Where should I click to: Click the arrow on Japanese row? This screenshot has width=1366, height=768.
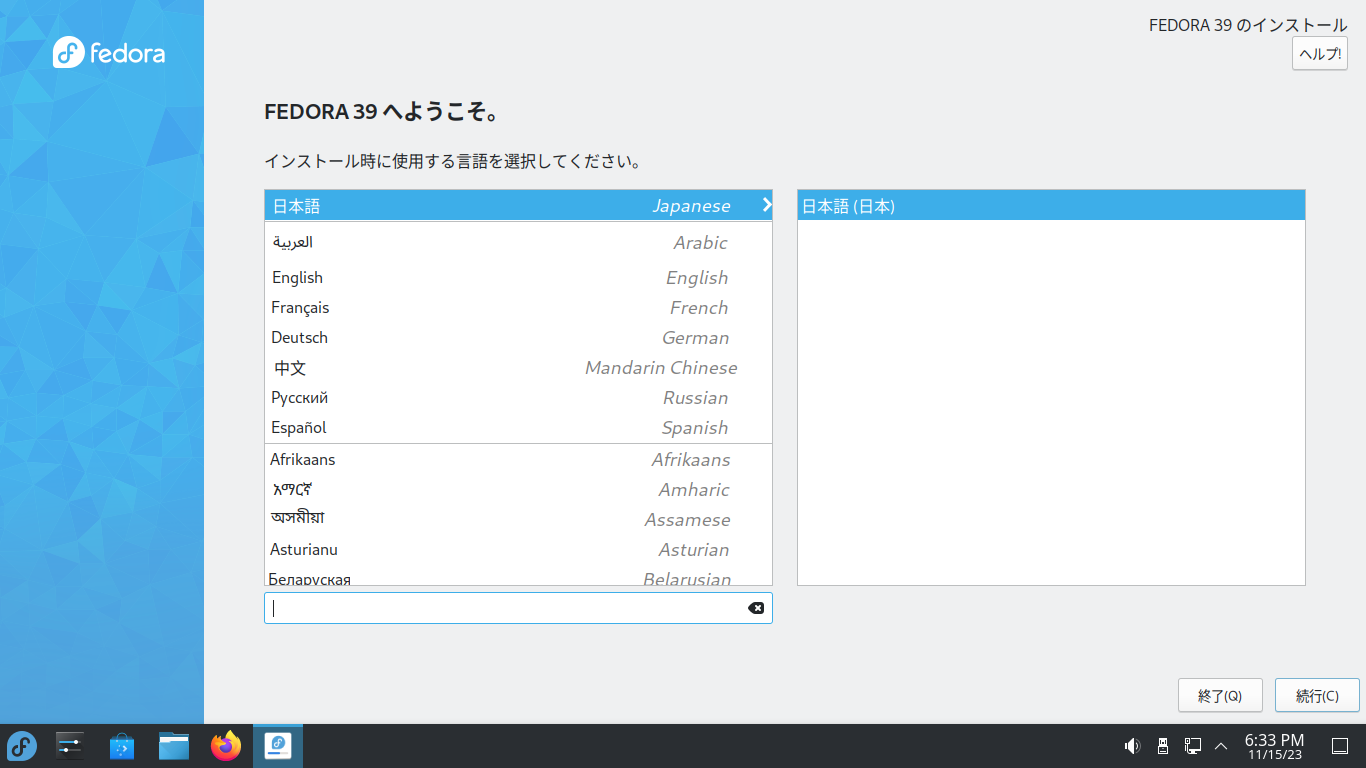(766, 205)
